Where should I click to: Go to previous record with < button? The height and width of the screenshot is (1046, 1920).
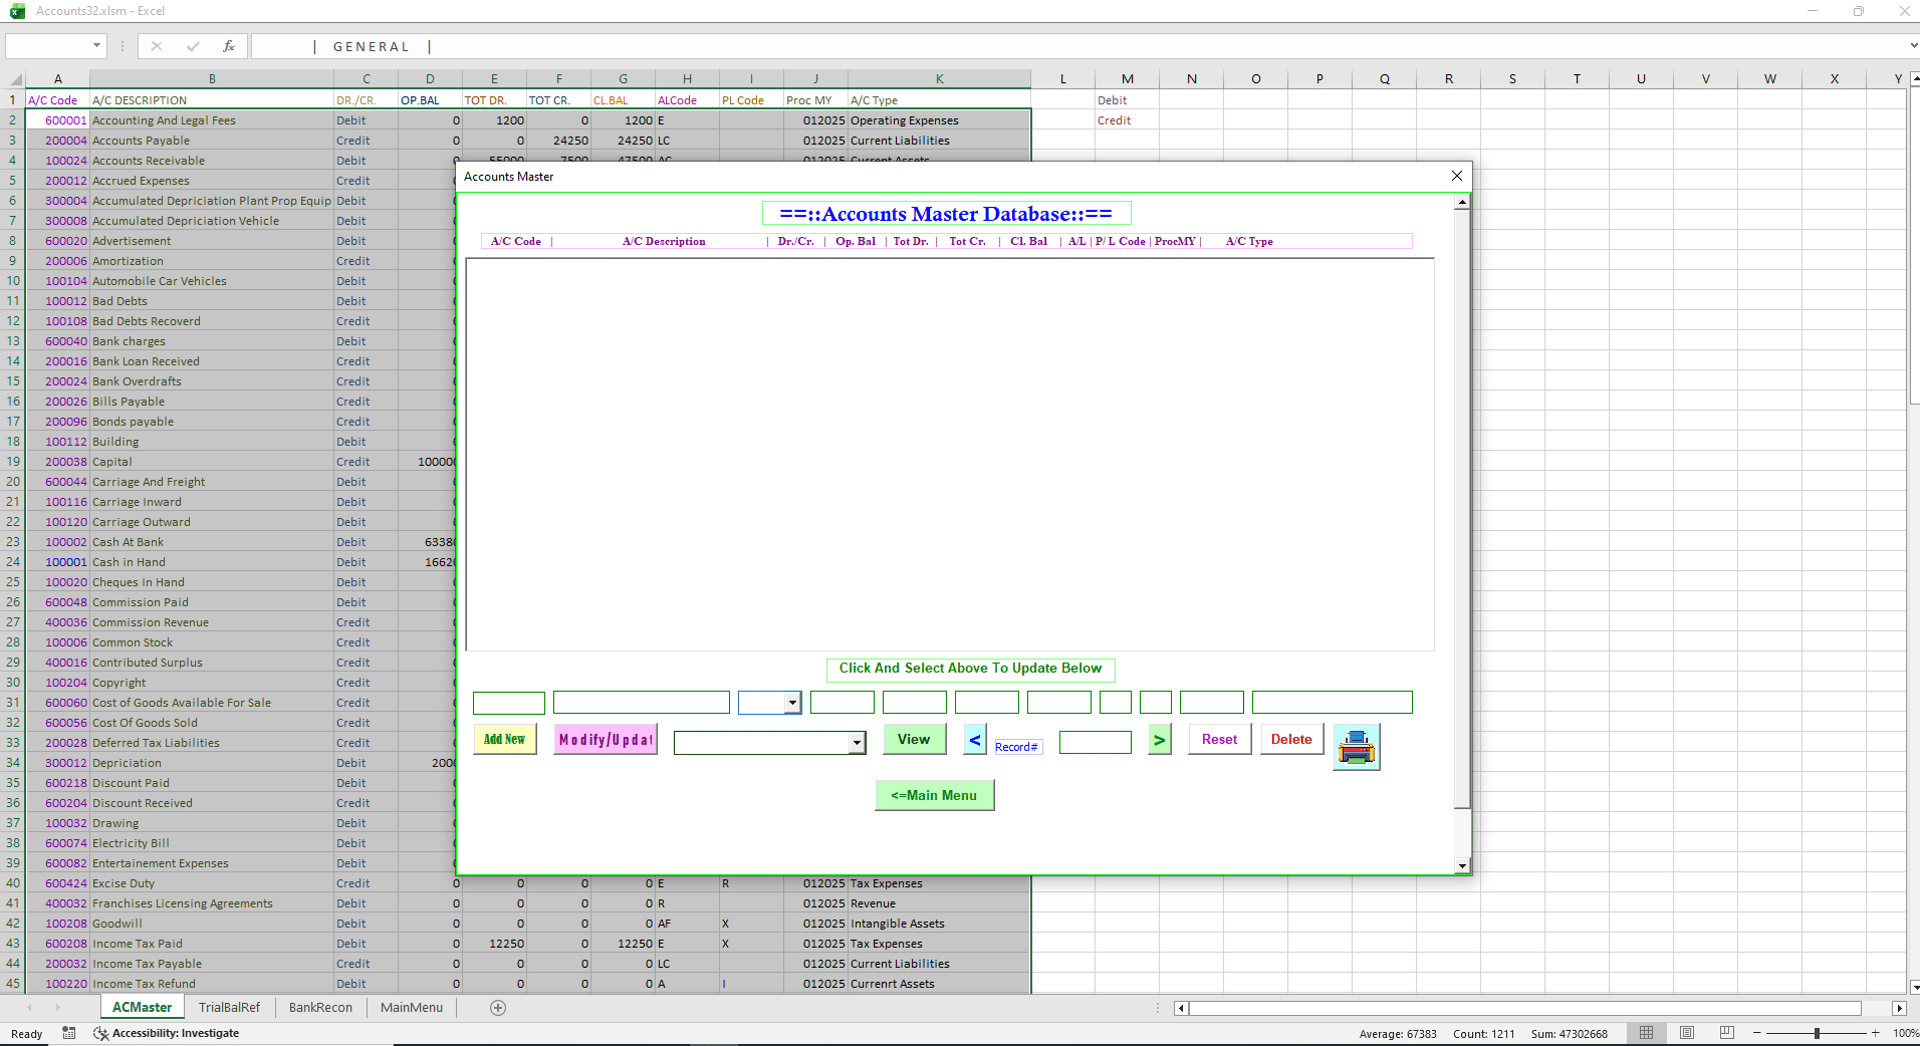[x=975, y=740]
